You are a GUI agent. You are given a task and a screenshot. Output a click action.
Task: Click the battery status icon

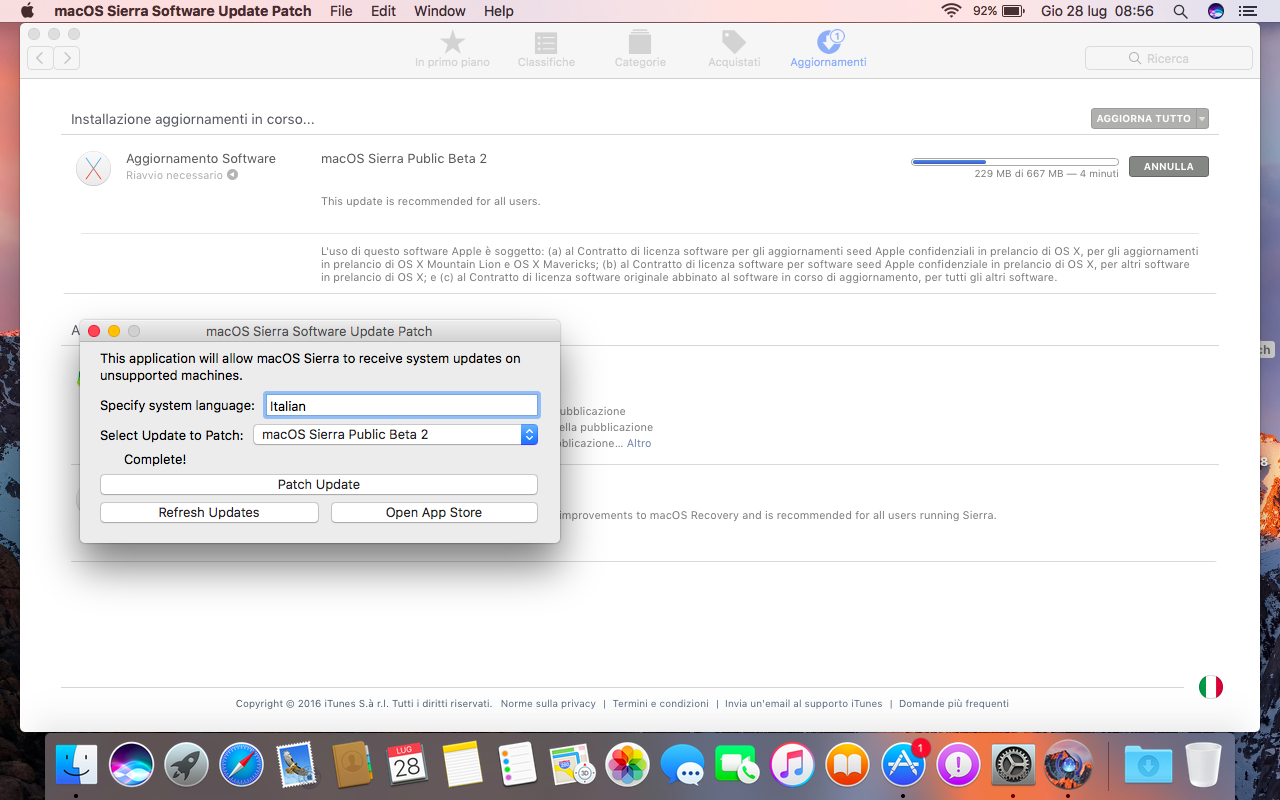1012,11
